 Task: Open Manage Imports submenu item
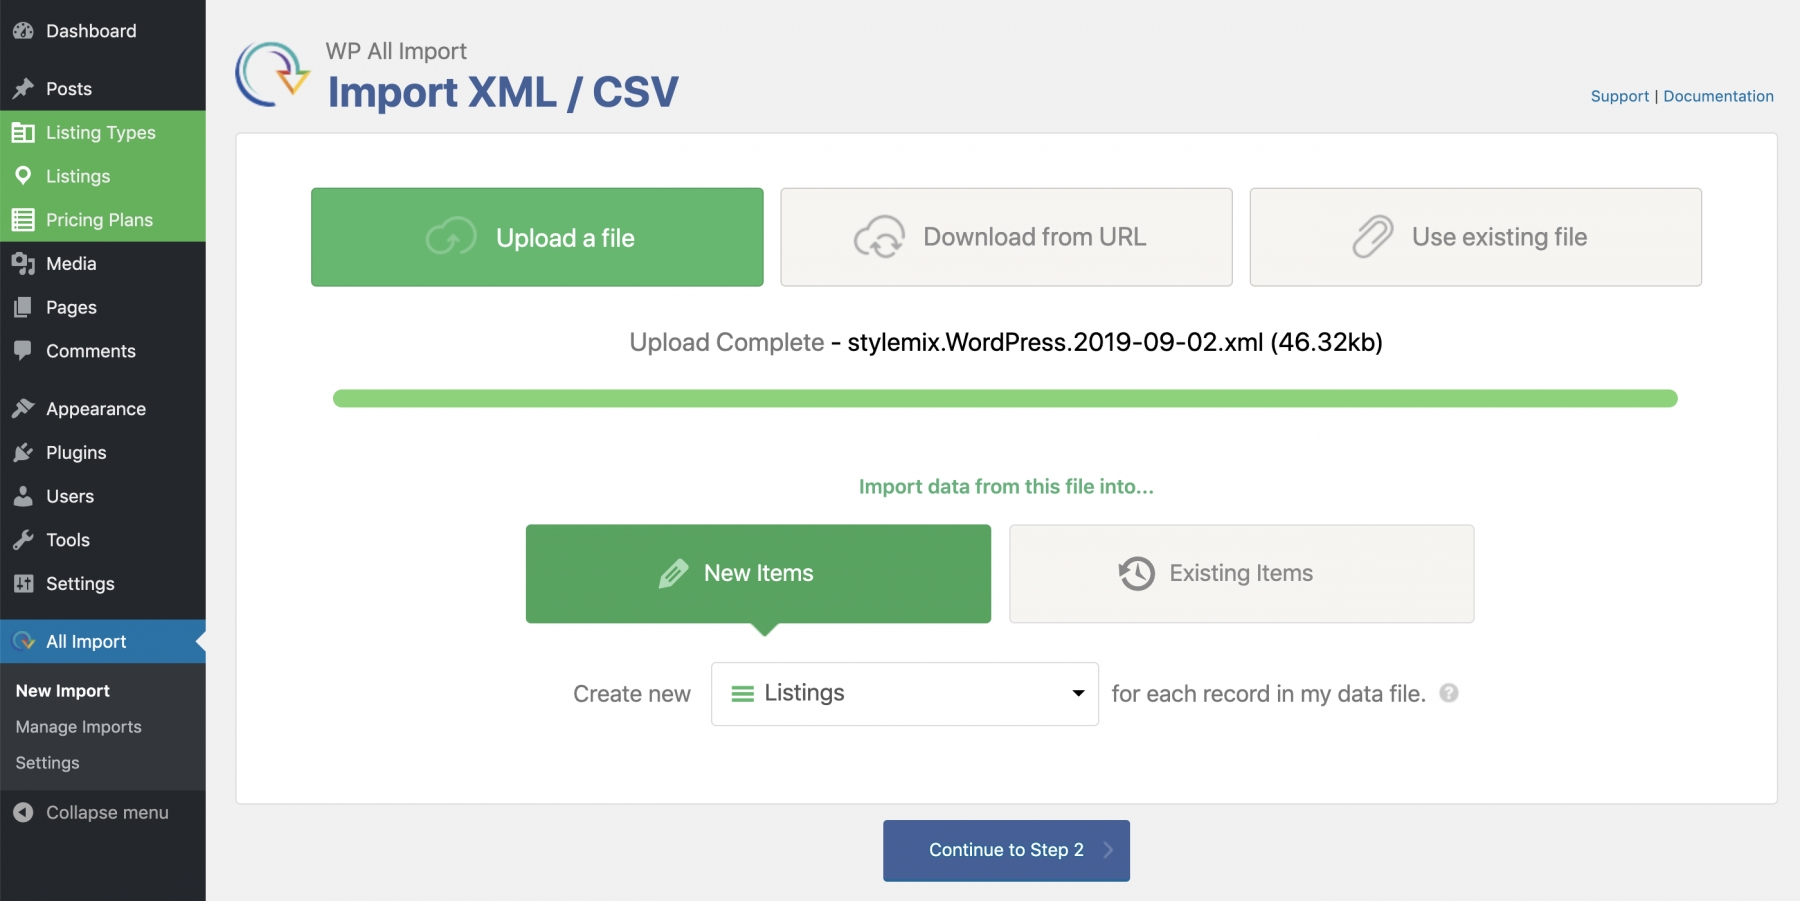tap(78, 727)
